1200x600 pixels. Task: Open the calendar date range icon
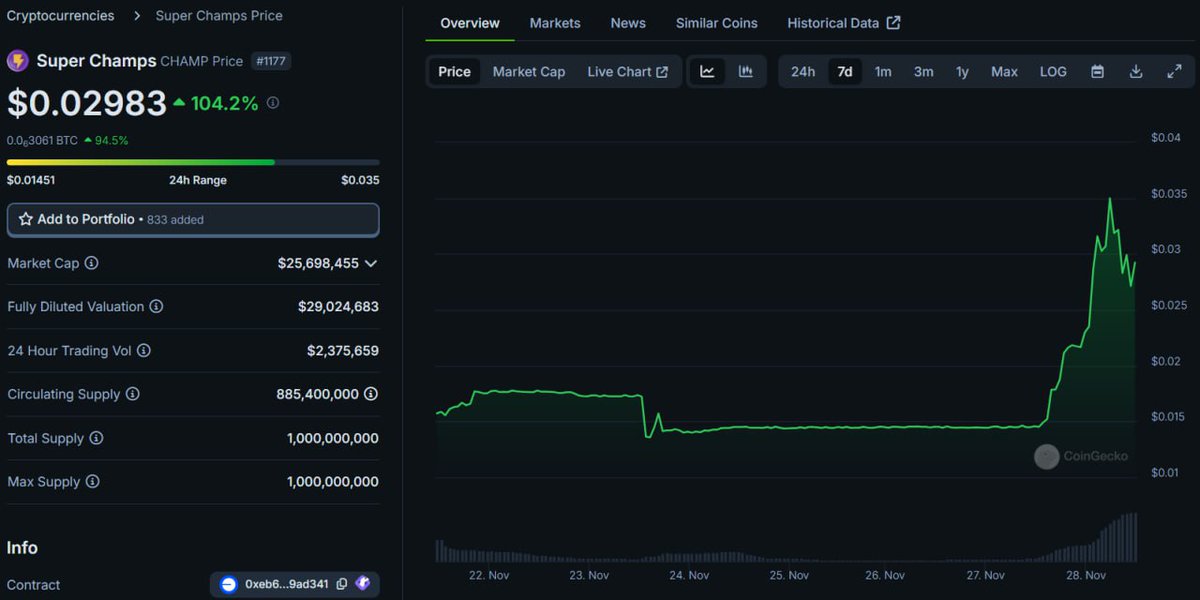[x=1097, y=72]
